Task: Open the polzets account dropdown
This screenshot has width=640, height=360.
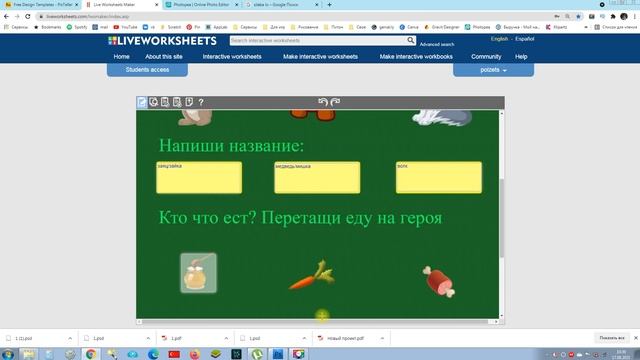Action: click(493, 70)
